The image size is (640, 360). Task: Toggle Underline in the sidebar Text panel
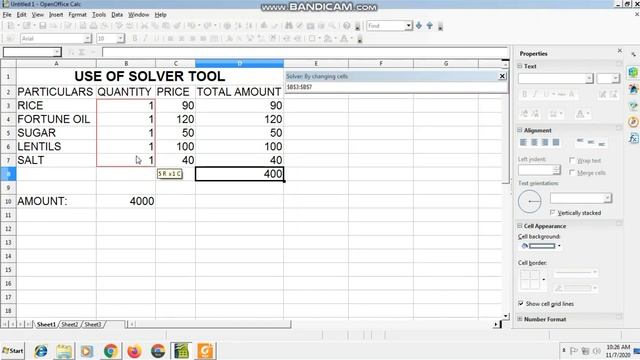point(547,94)
